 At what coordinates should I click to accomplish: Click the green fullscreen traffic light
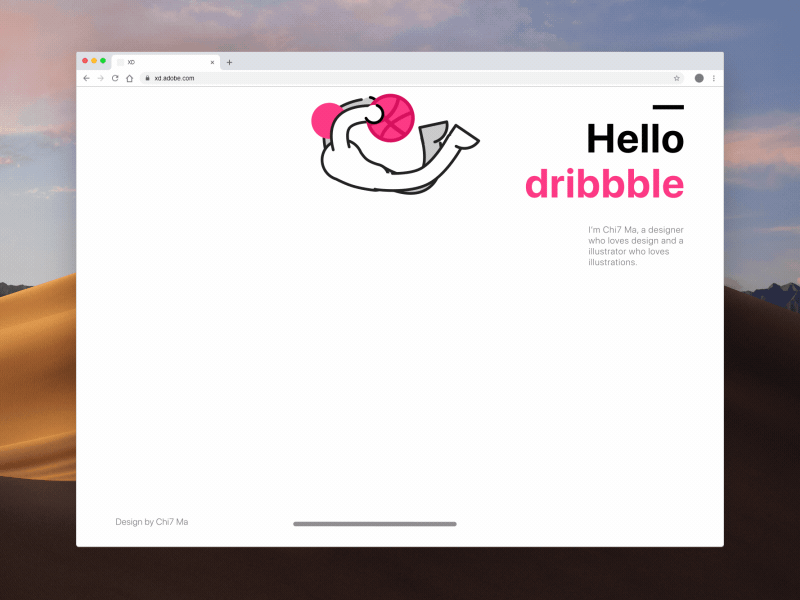104,60
